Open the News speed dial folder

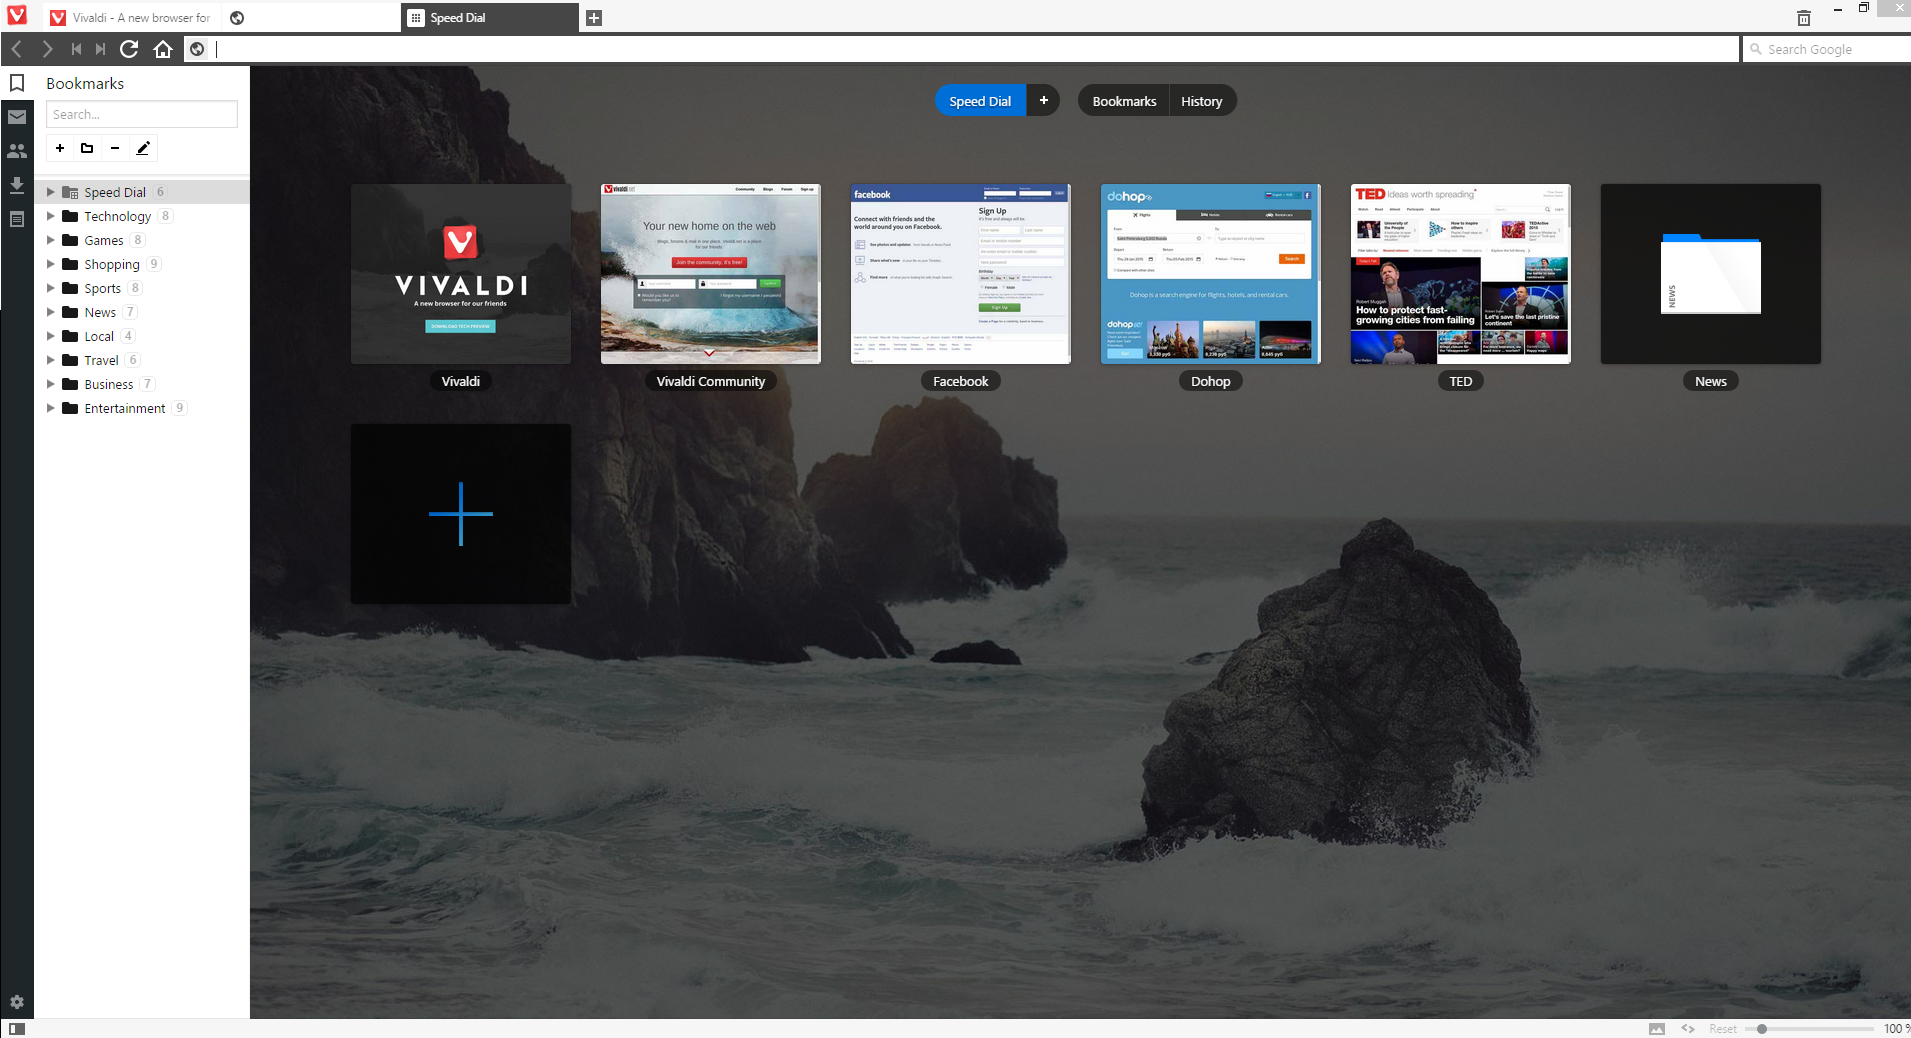pyautogui.click(x=1711, y=274)
